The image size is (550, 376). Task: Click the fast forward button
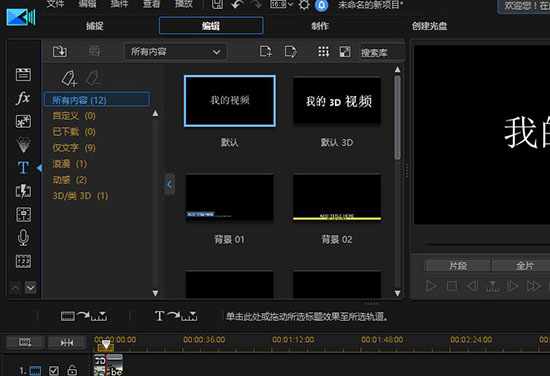click(x=534, y=286)
